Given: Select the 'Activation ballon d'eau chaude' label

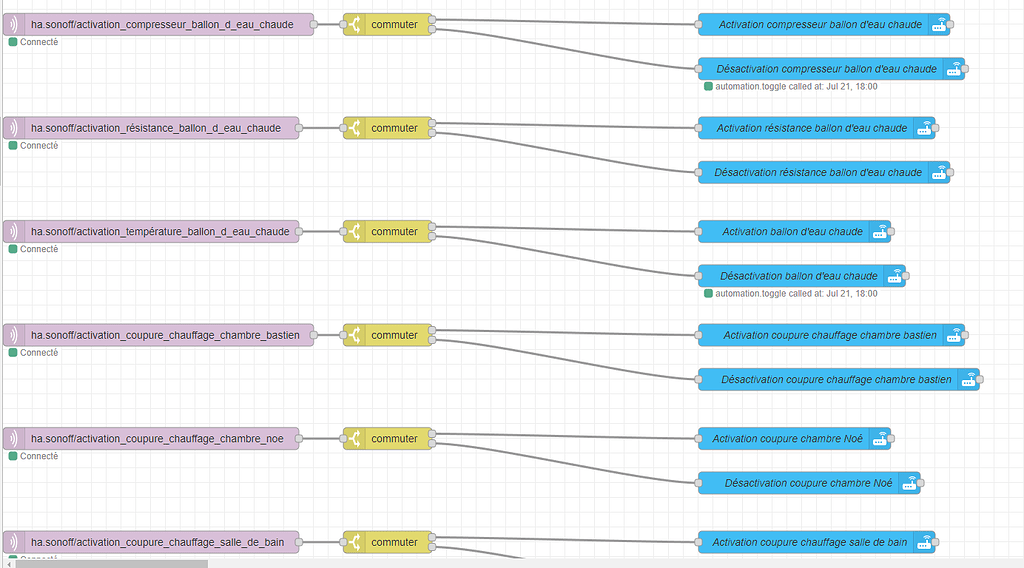Looking at the screenshot, I should [x=792, y=232].
